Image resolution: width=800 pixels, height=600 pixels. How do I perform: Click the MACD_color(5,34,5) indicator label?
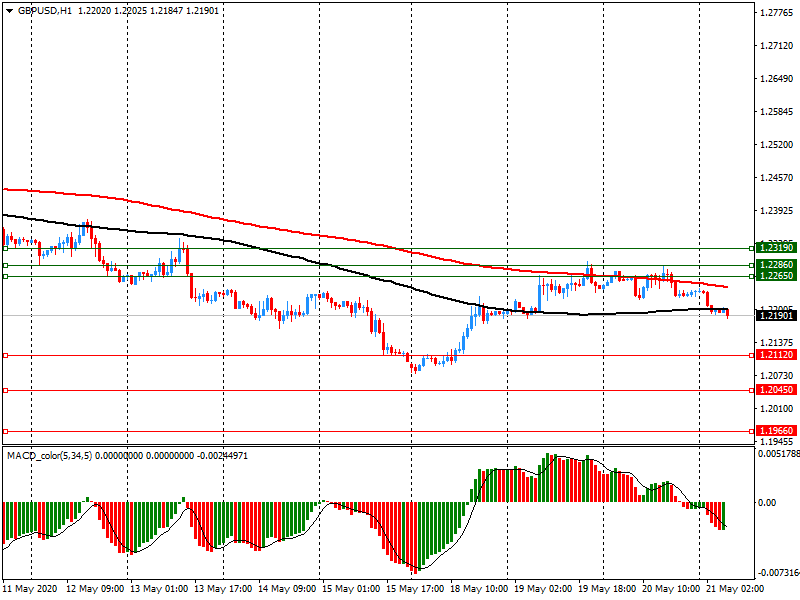[49, 456]
